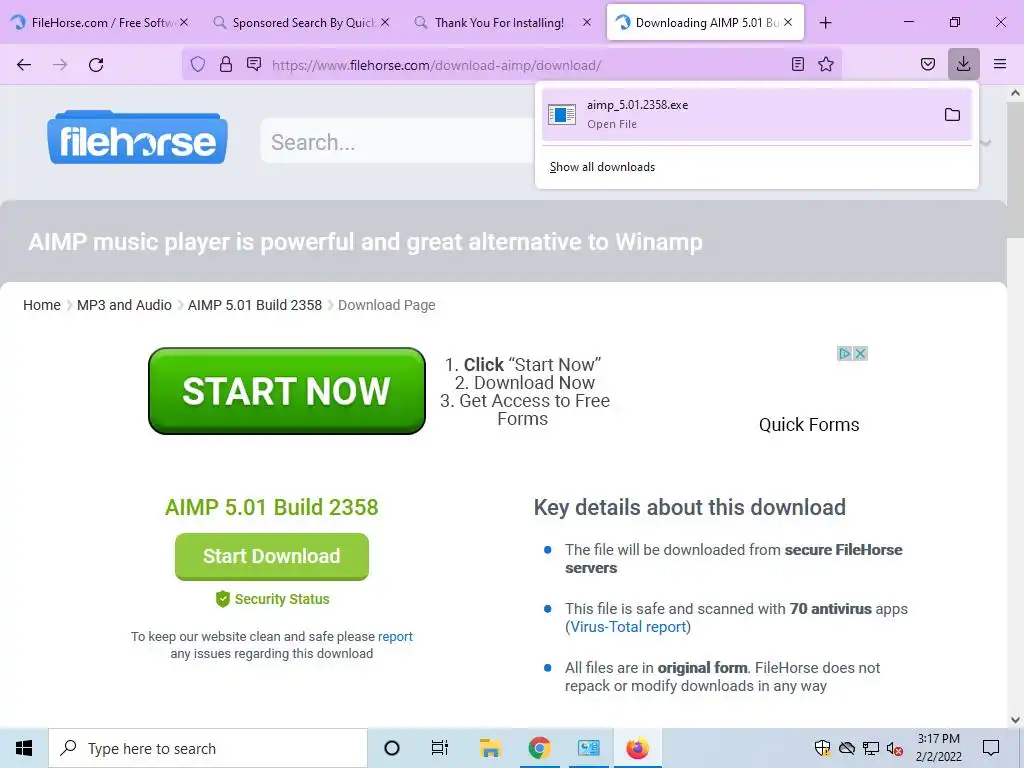
Task: Open the taskbar clock showing 3:17 PM
Action: [938, 748]
